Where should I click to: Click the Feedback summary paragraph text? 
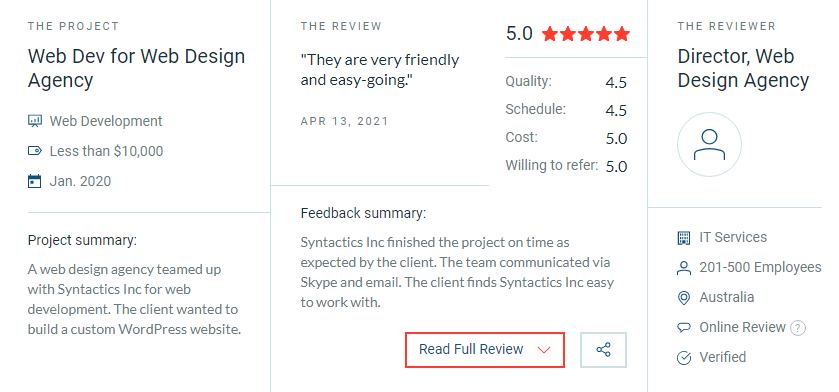coord(457,273)
